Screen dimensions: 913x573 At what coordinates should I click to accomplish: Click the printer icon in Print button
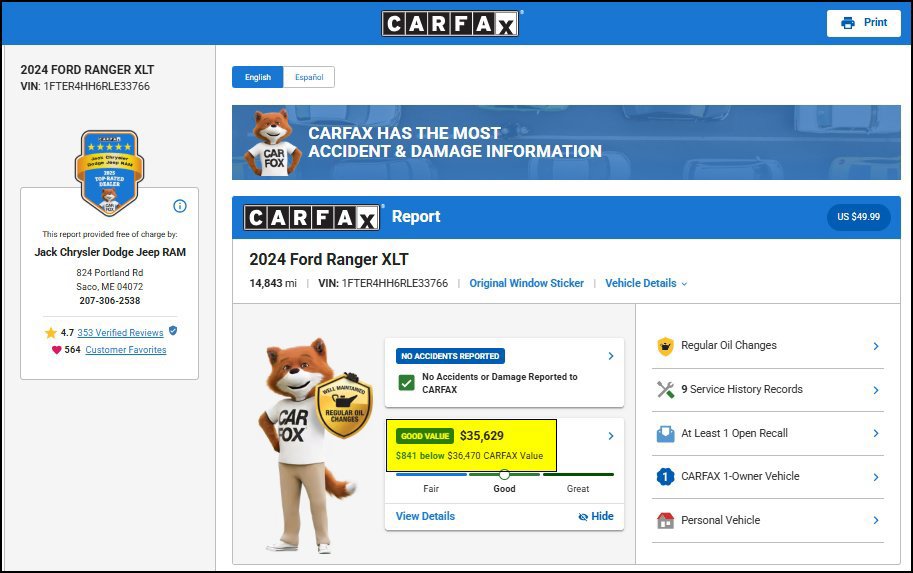point(848,23)
